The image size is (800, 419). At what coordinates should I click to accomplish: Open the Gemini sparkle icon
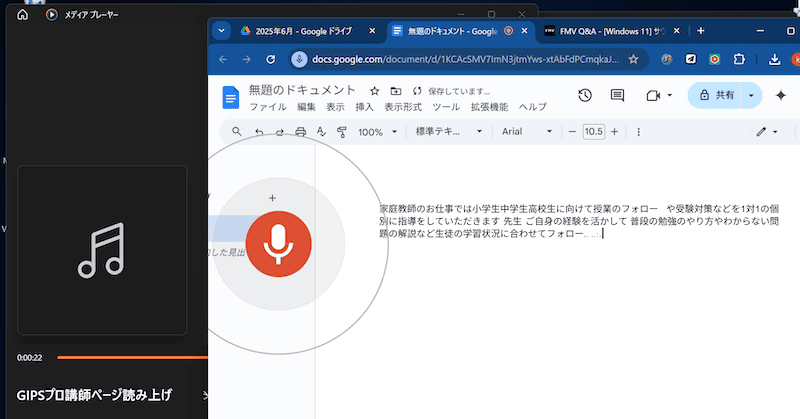pyautogui.click(x=780, y=95)
